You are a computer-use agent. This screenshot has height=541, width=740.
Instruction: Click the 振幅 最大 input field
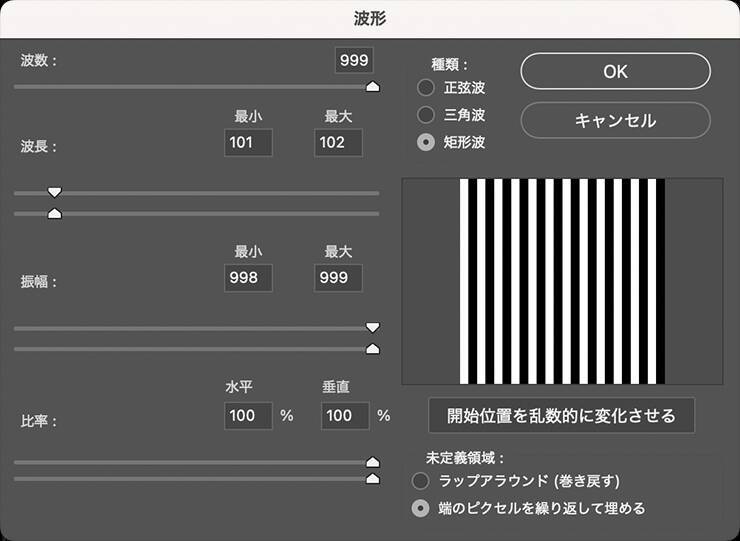[x=338, y=280]
